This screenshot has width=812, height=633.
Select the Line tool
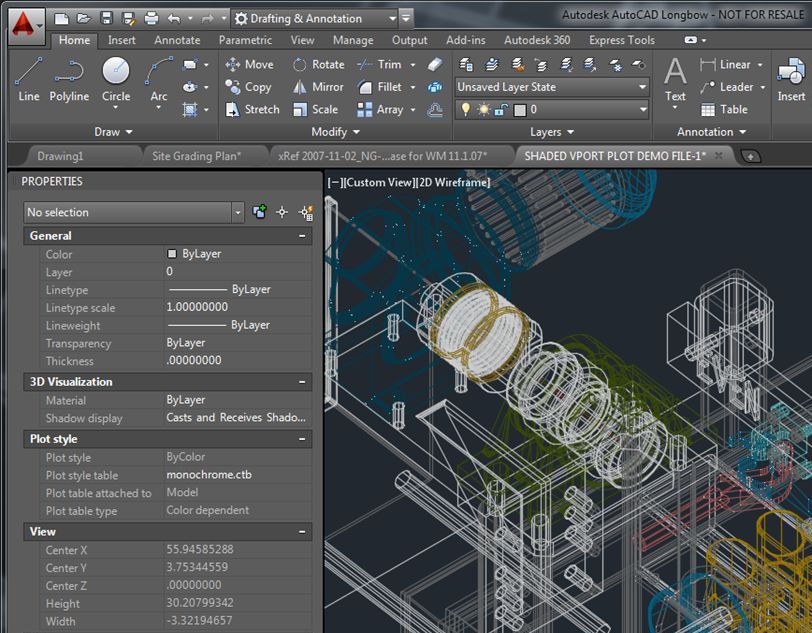[29, 80]
